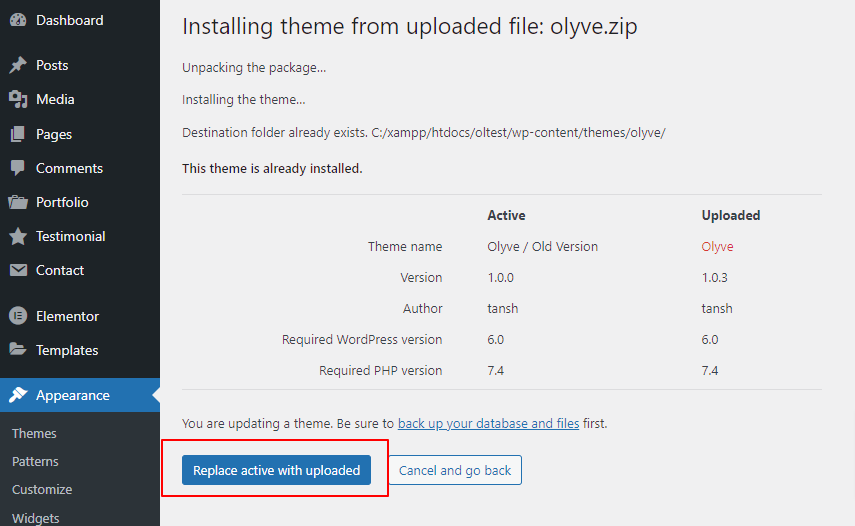Click the uploaded Olyve theme name
The image size is (855, 526).
point(717,246)
